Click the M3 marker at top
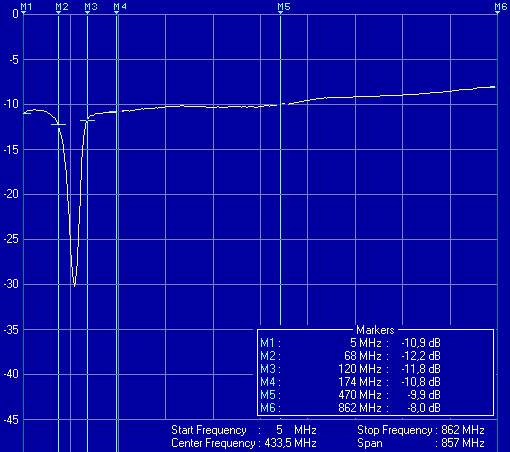The height and width of the screenshot is (452, 510). pyautogui.click(x=91, y=7)
